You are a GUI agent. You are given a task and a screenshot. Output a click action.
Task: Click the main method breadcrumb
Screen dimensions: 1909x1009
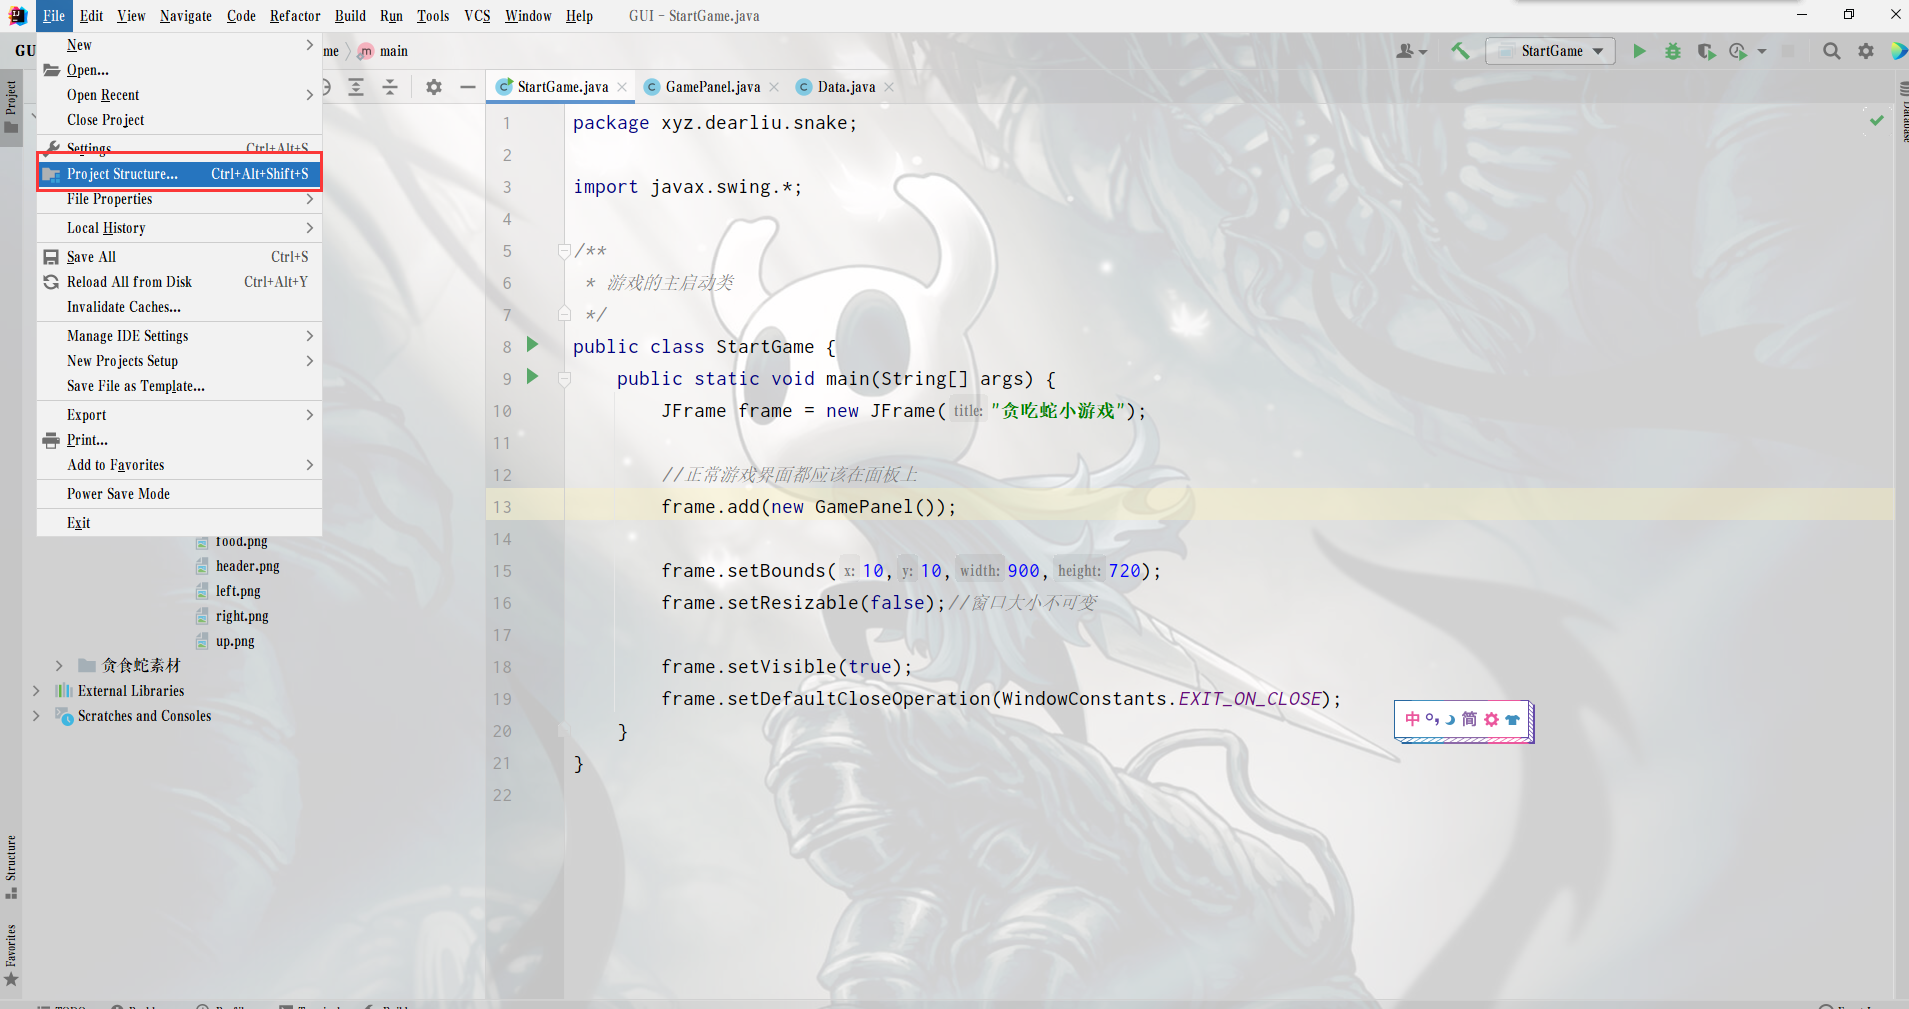tap(384, 51)
